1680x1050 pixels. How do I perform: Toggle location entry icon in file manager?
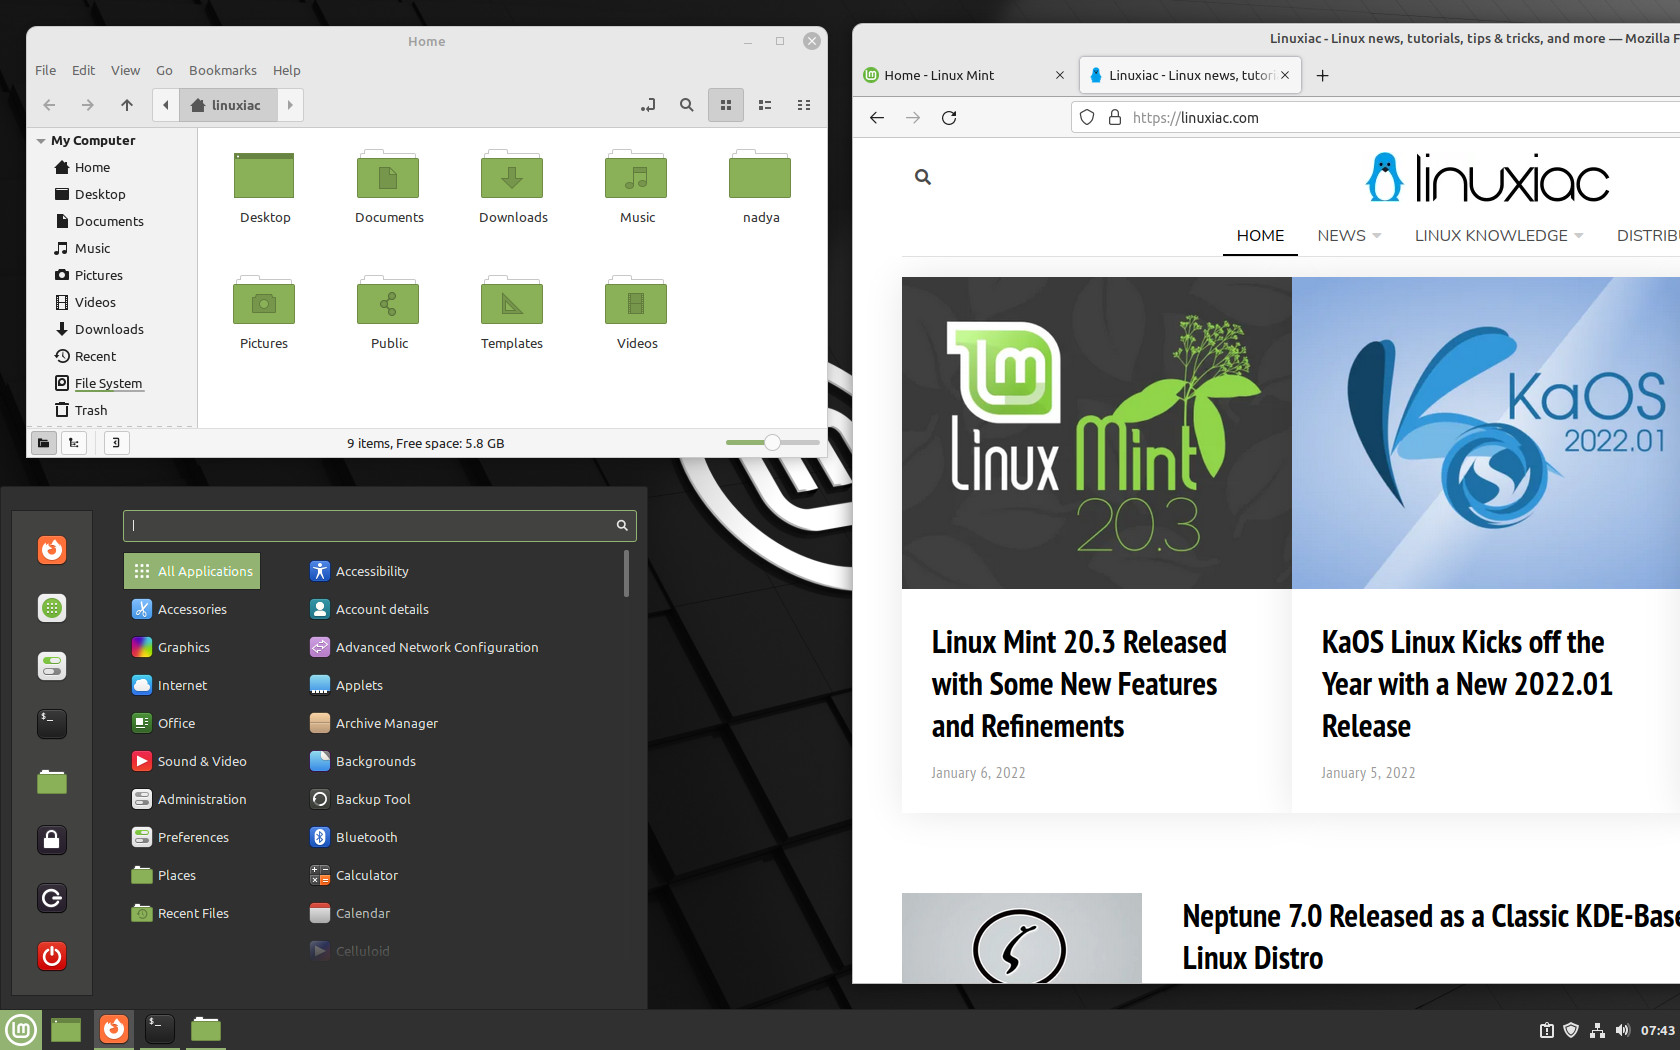point(648,105)
